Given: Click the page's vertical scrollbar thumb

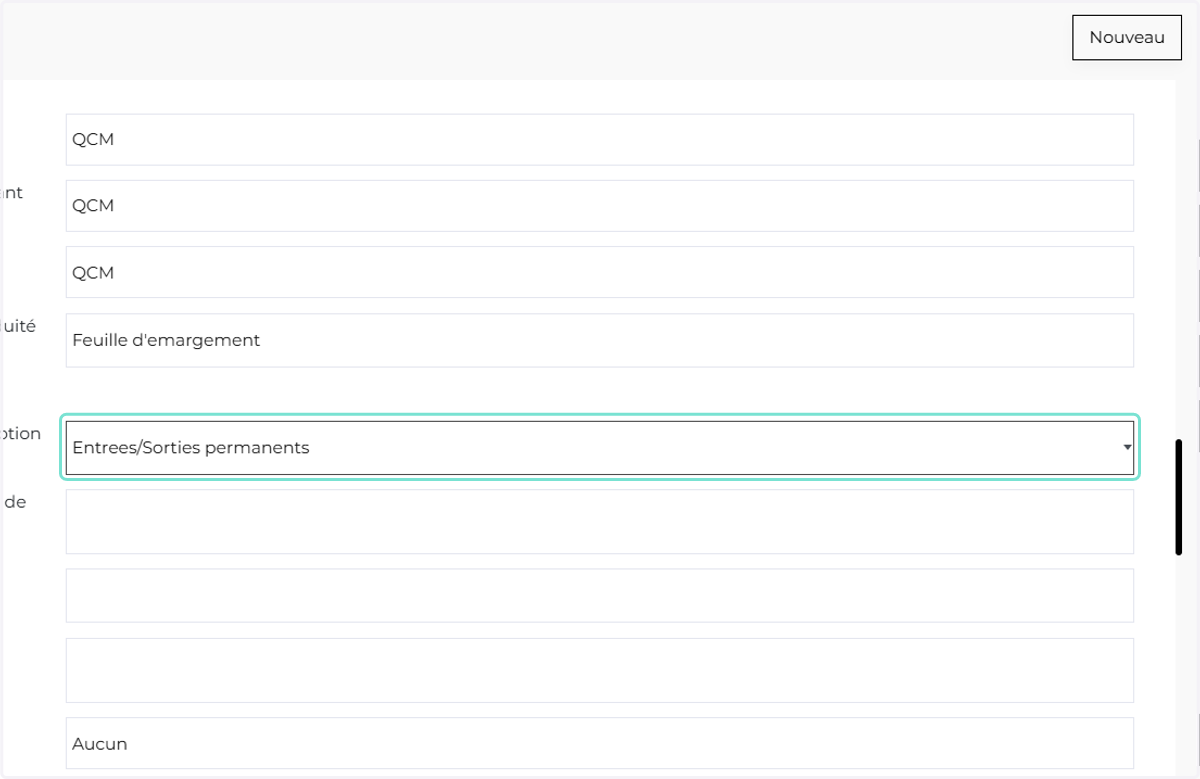Looking at the screenshot, I should coord(1179,496).
